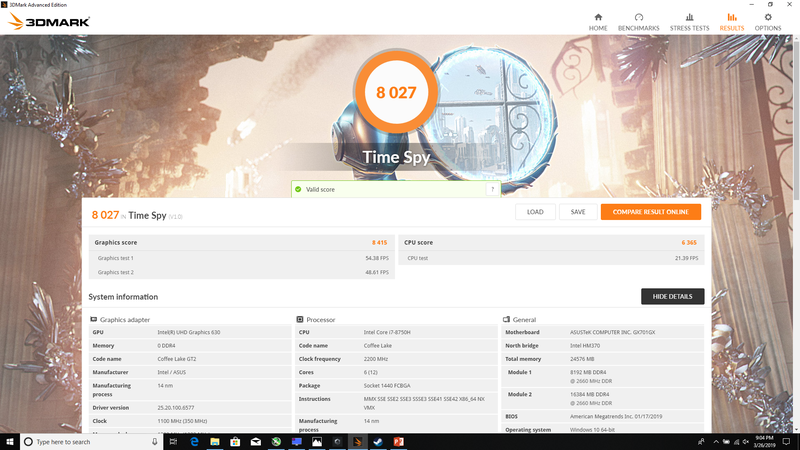Click Compare Result Online
The image size is (800, 450).
tap(650, 212)
